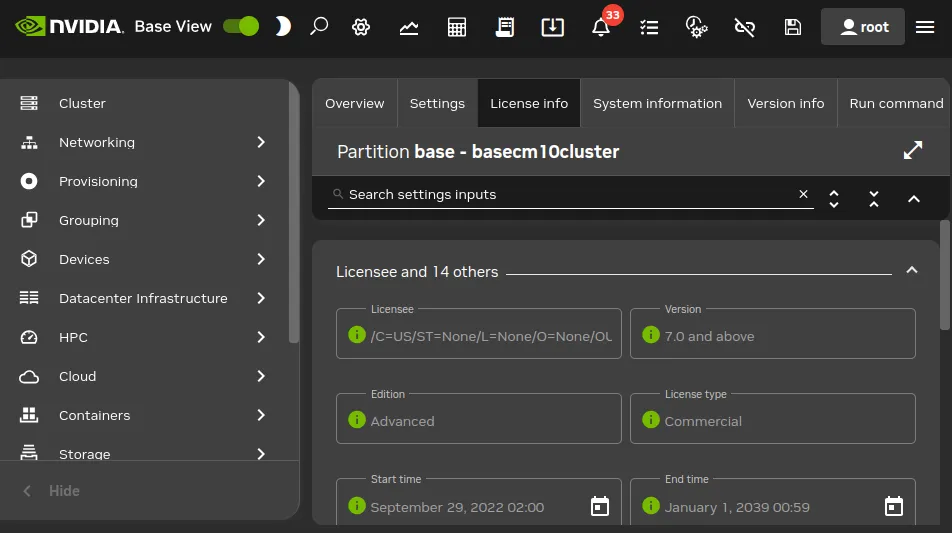Open the search magnifier icon in top bar

pyautogui.click(x=319, y=27)
